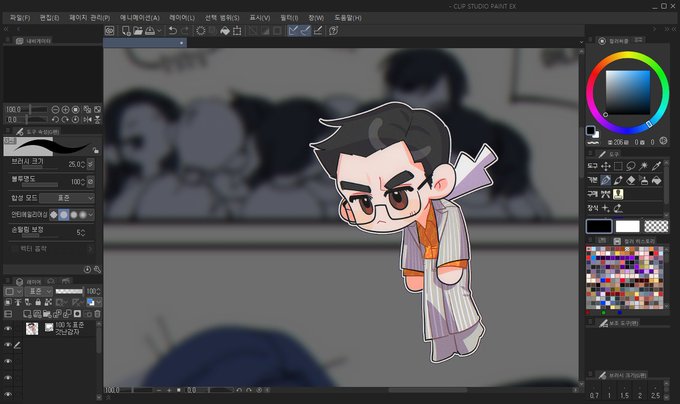
Task: Select the second 안티에일리어싱 option
Action: (x=63, y=215)
